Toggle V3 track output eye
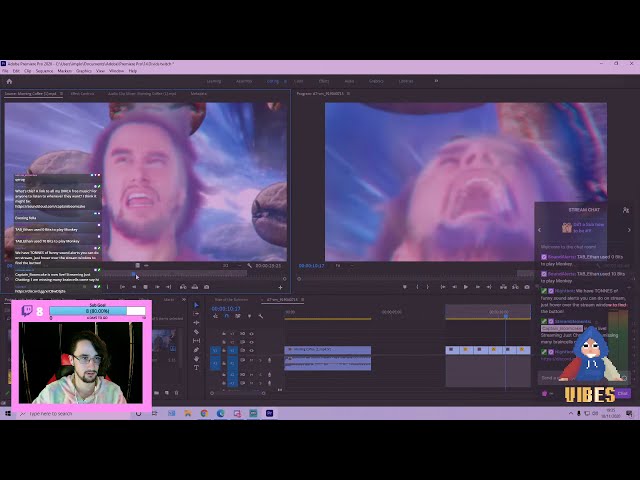The height and width of the screenshot is (480, 640). click(x=251, y=334)
